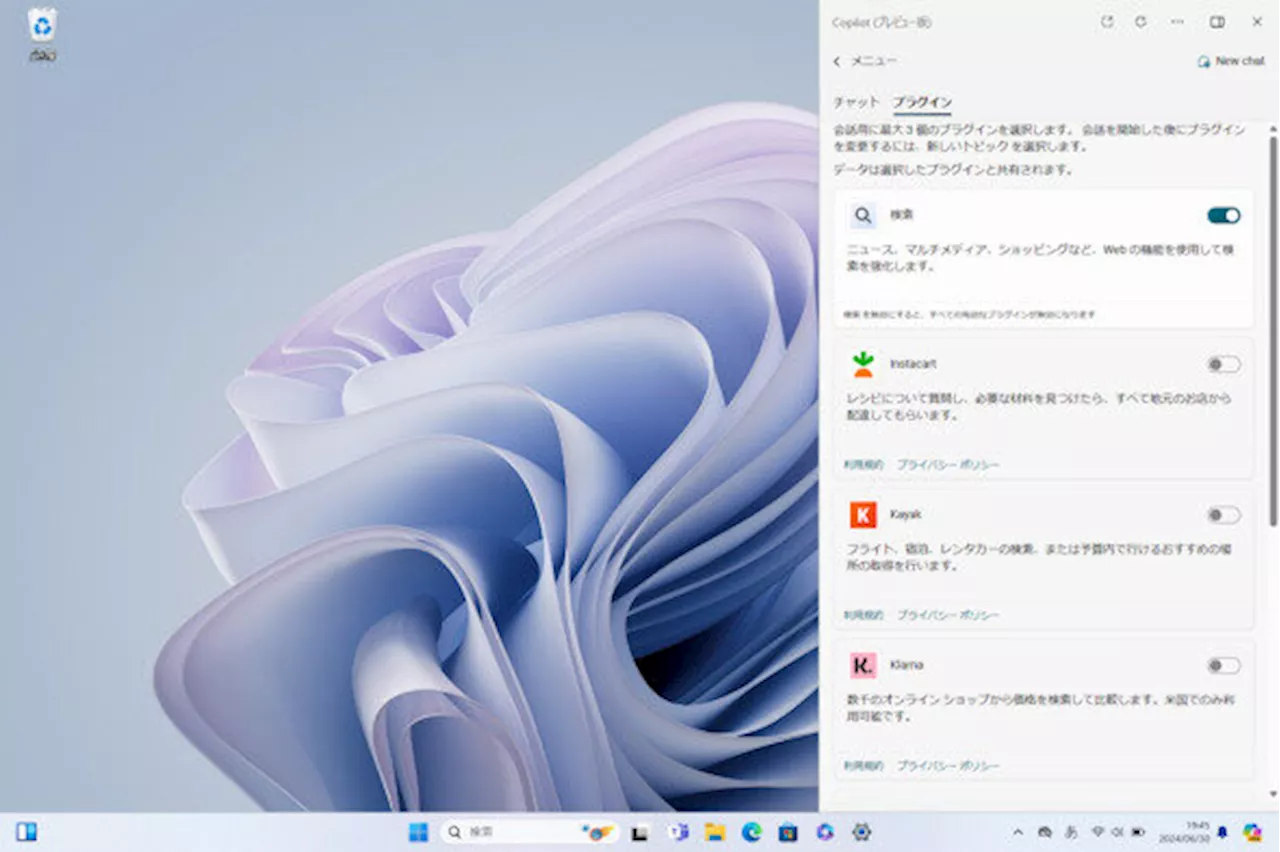Open Instacart 利用規約 link
The width and height of the screenshot is (1280, 852).
click(x=864, y=465)
